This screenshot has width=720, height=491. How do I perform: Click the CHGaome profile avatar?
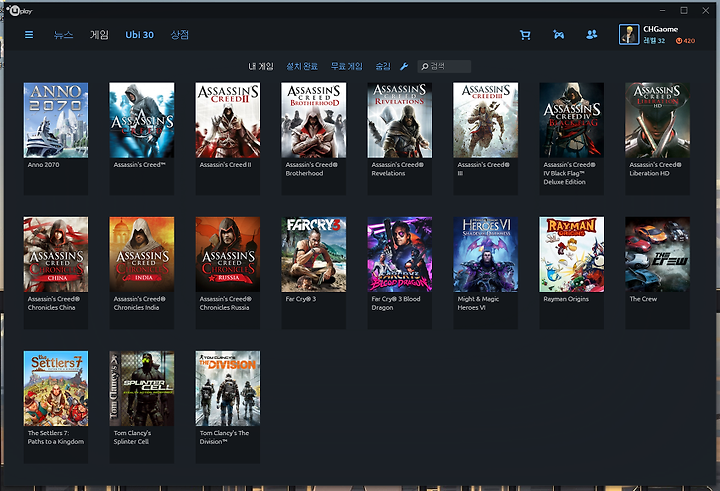click(629, 34)
